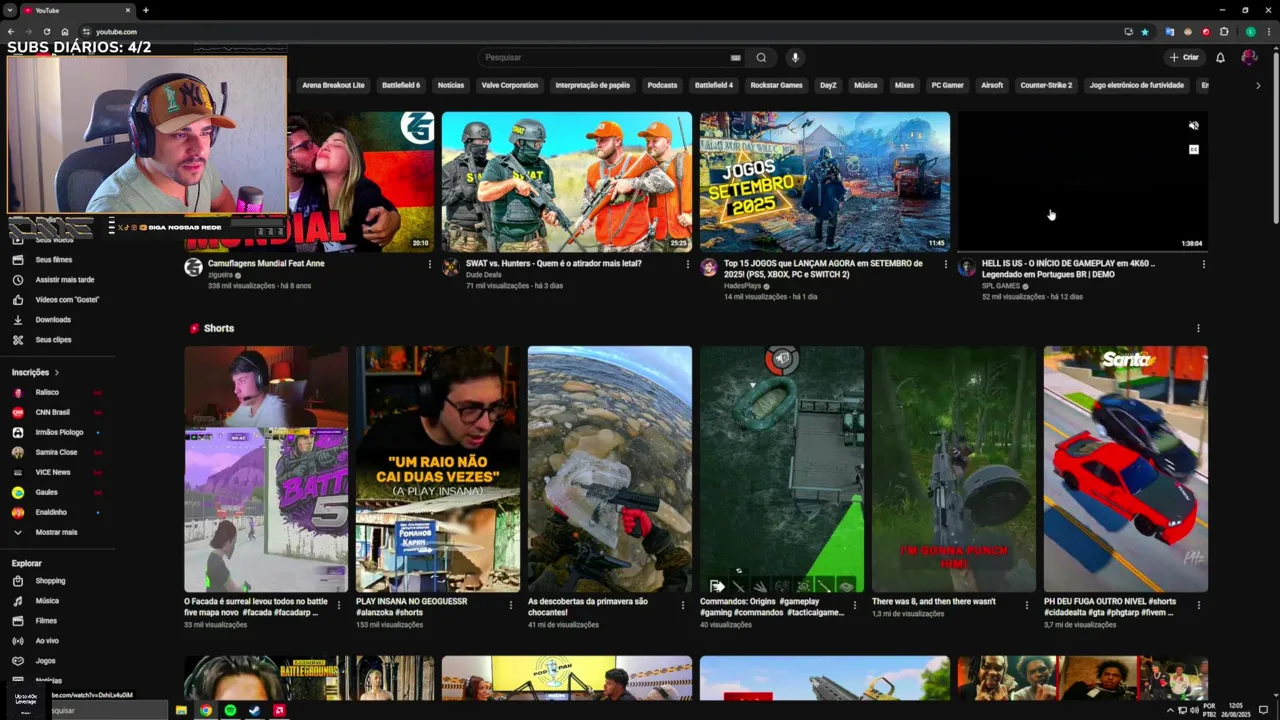Image resolution: width=1280 pixels, height=720 pixels.
Task: Open Assistir mais tarde clock icon
Action: (x=18, y=280)
